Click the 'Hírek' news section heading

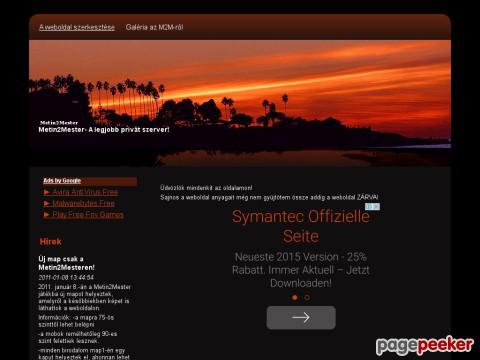(x=50, y=242)
